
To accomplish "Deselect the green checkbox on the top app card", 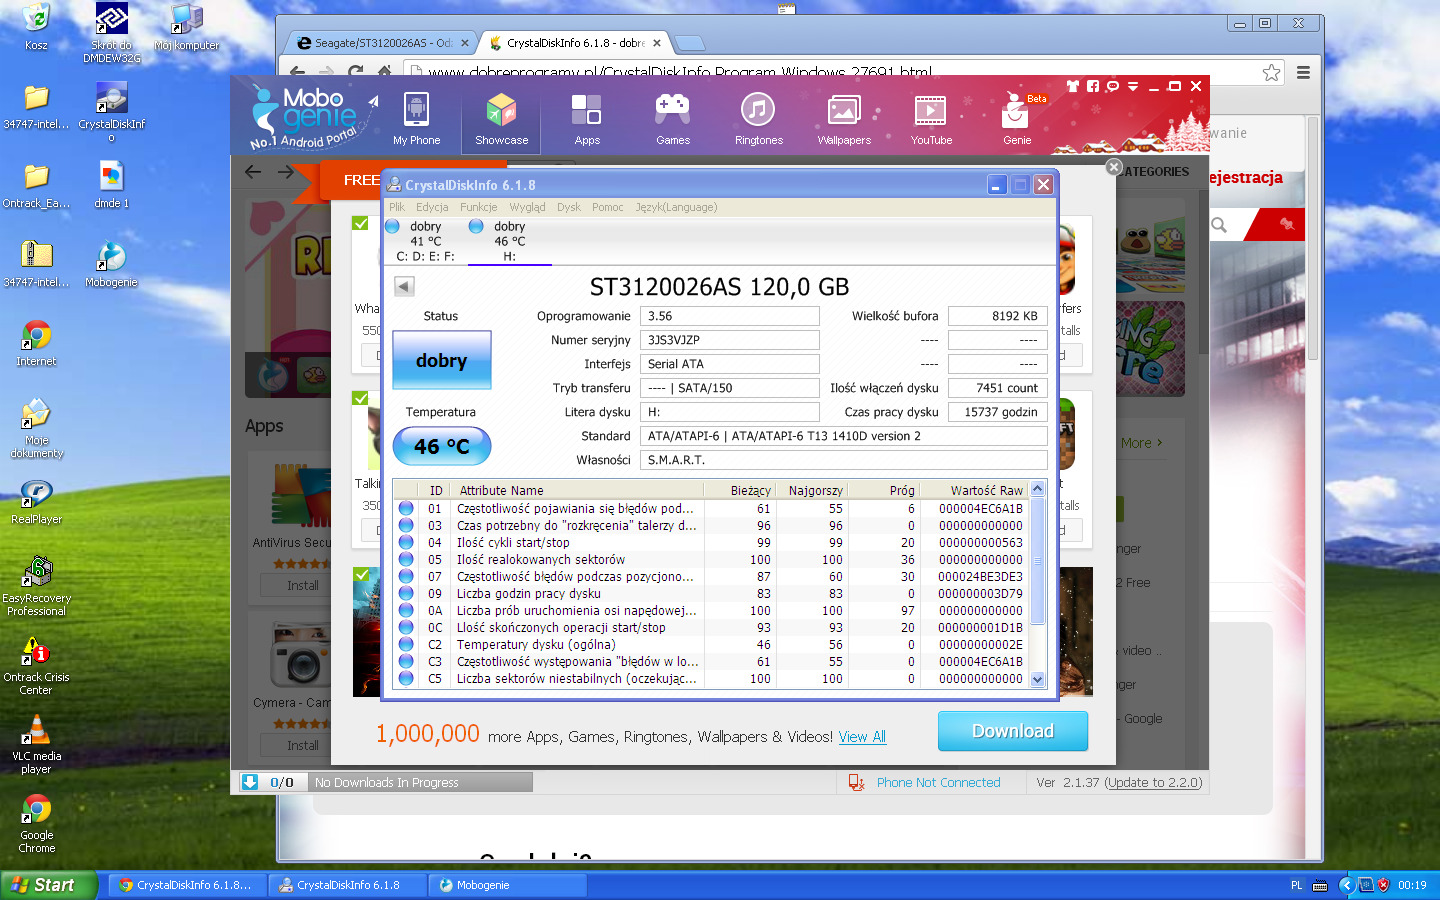I will [360, 223].
